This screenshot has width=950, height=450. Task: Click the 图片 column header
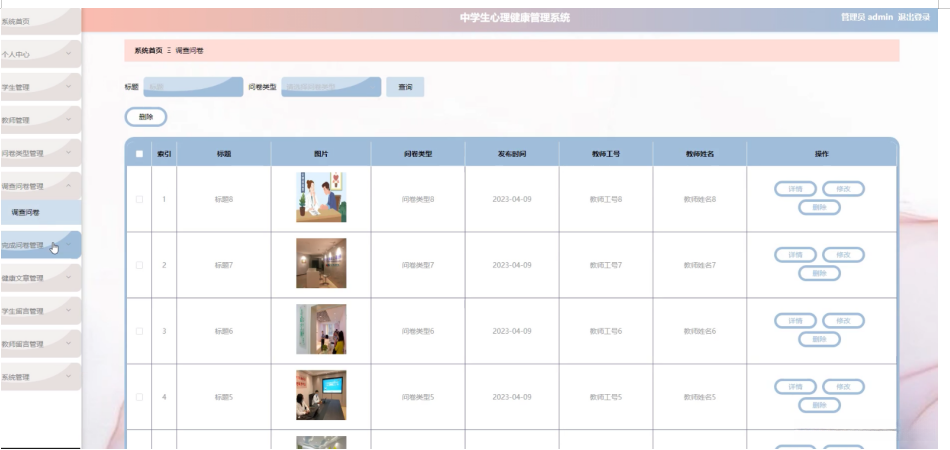coord(321,154)
